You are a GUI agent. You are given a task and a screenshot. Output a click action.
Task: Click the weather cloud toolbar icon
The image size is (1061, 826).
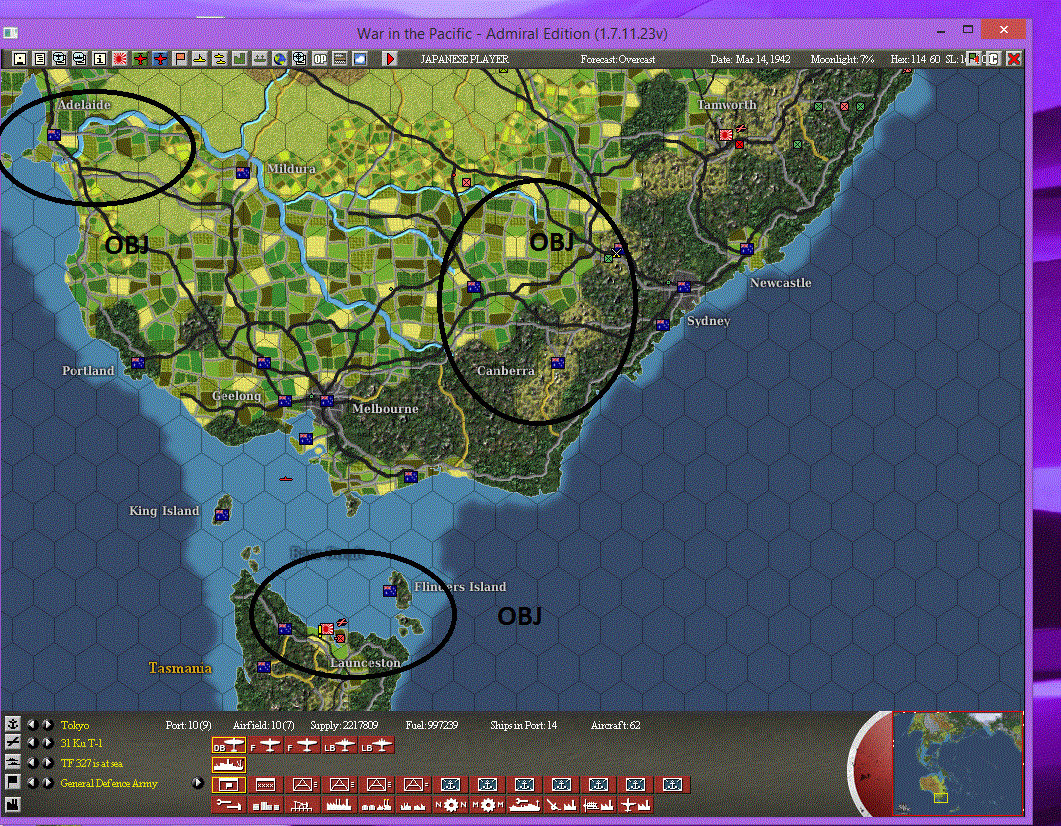[x=359, y=59]
